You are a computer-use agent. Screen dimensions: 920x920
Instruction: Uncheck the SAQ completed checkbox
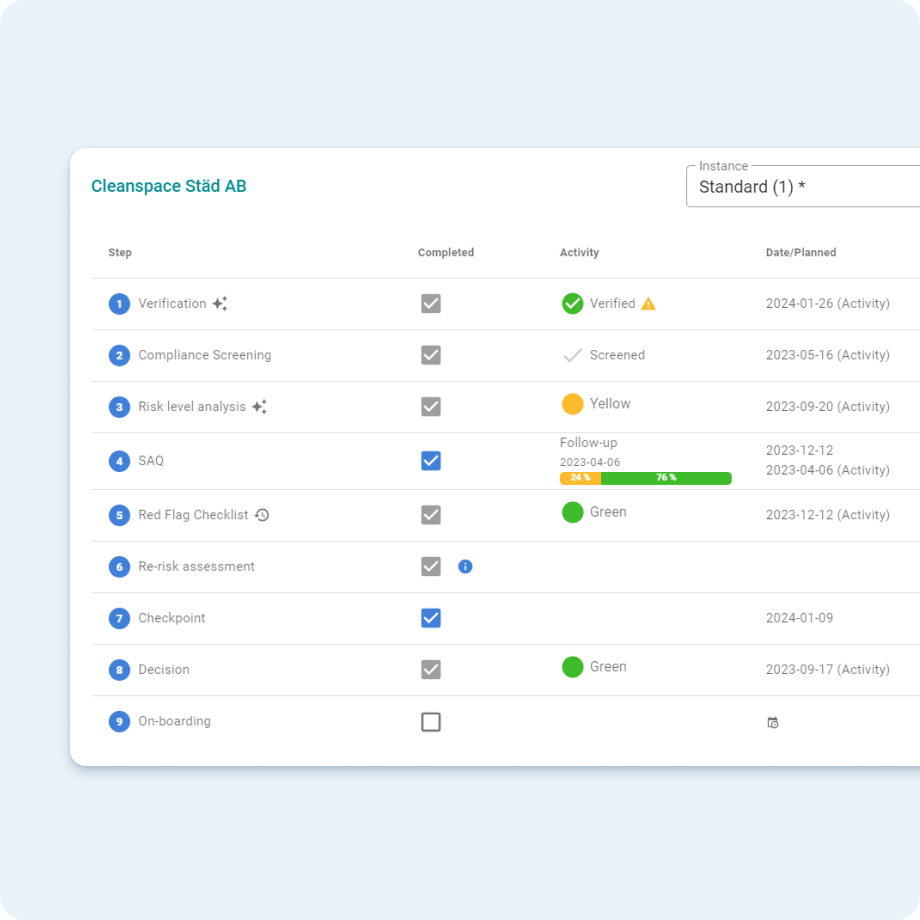pos(431,460)
